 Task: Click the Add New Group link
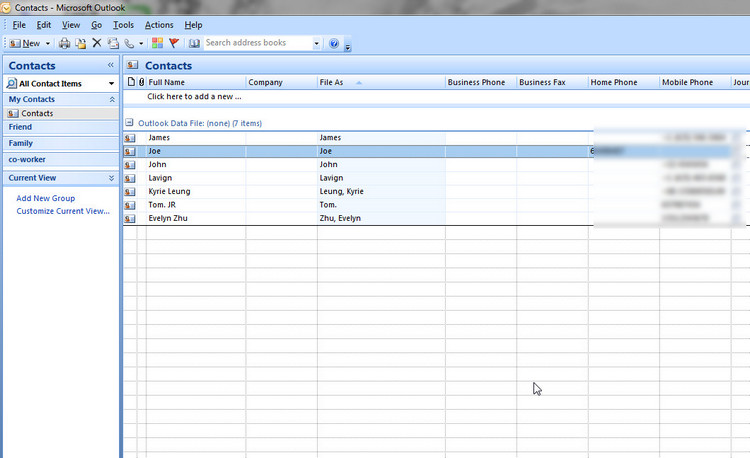[x=45, y=198]
